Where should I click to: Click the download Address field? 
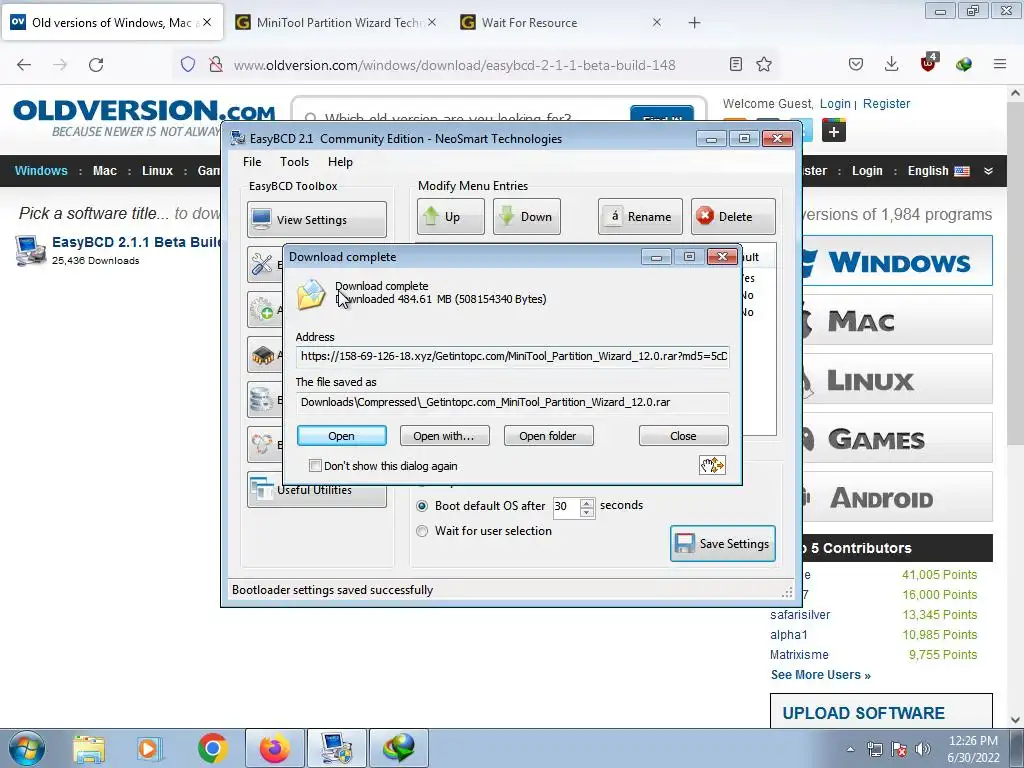pyautogui.click(x=513, y=357)
